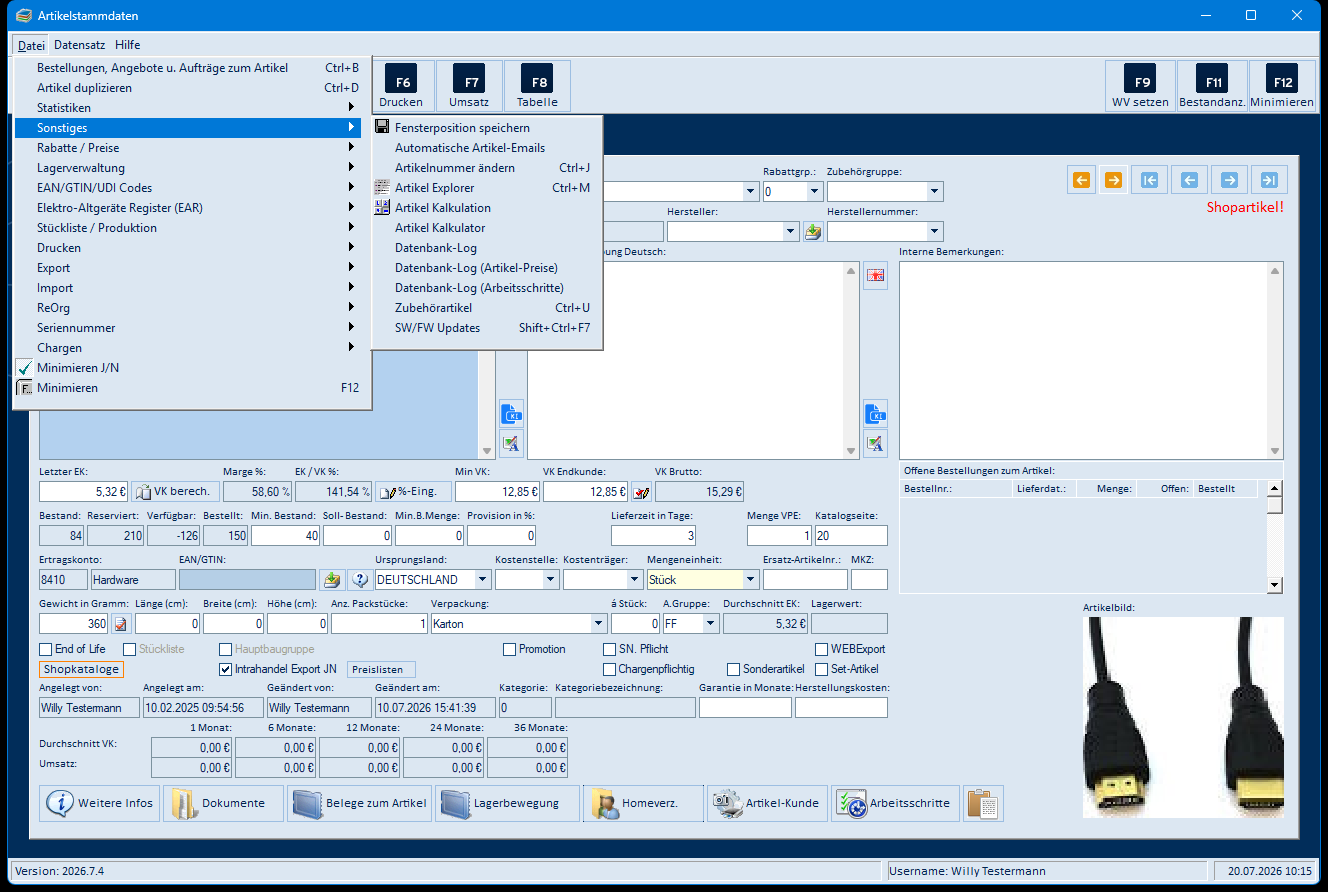Click the VK berech. button
1328x892 pixels.
pyautogui.click(x=174, y=491)
